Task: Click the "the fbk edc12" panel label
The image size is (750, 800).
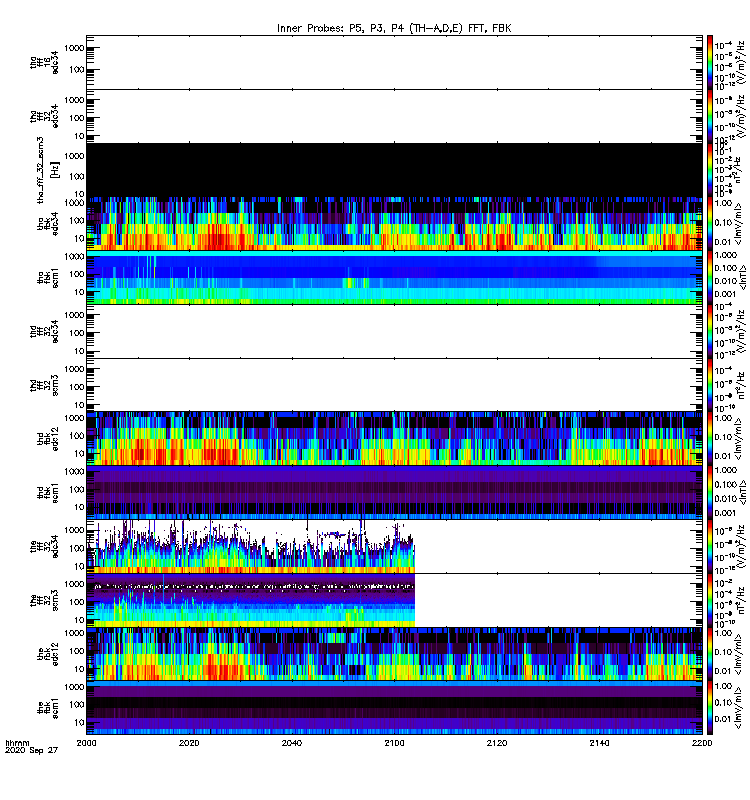Action: (47, 654)
